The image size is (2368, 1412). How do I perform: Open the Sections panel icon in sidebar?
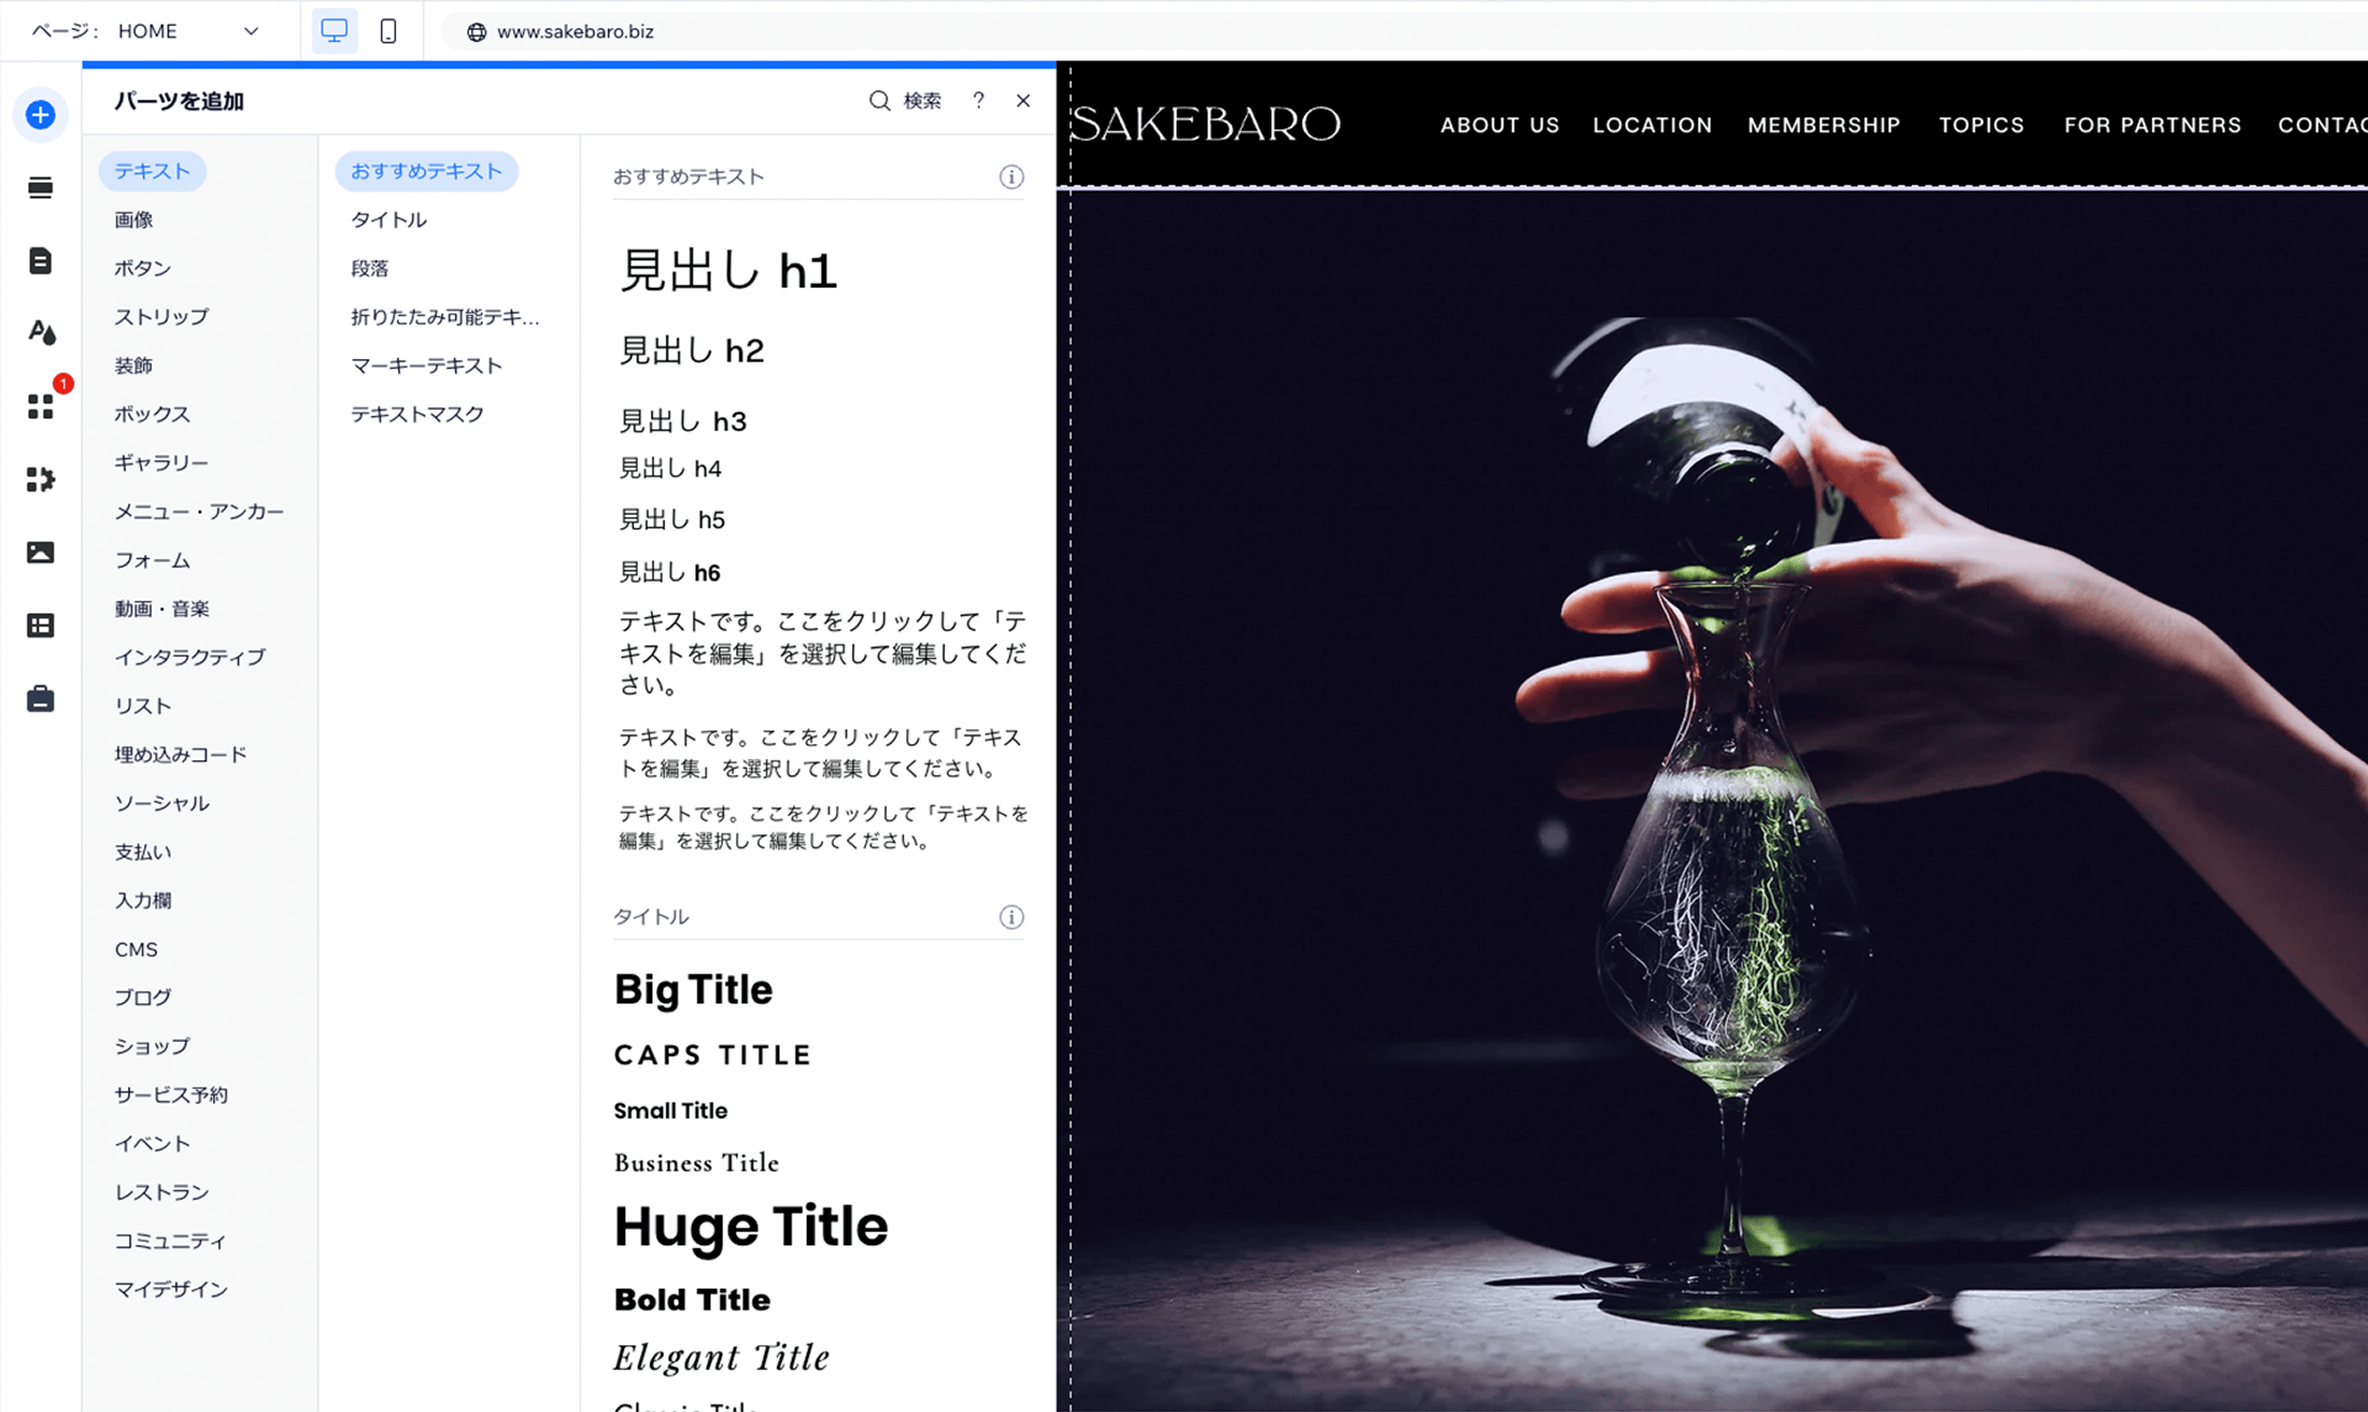pos(40,188)
